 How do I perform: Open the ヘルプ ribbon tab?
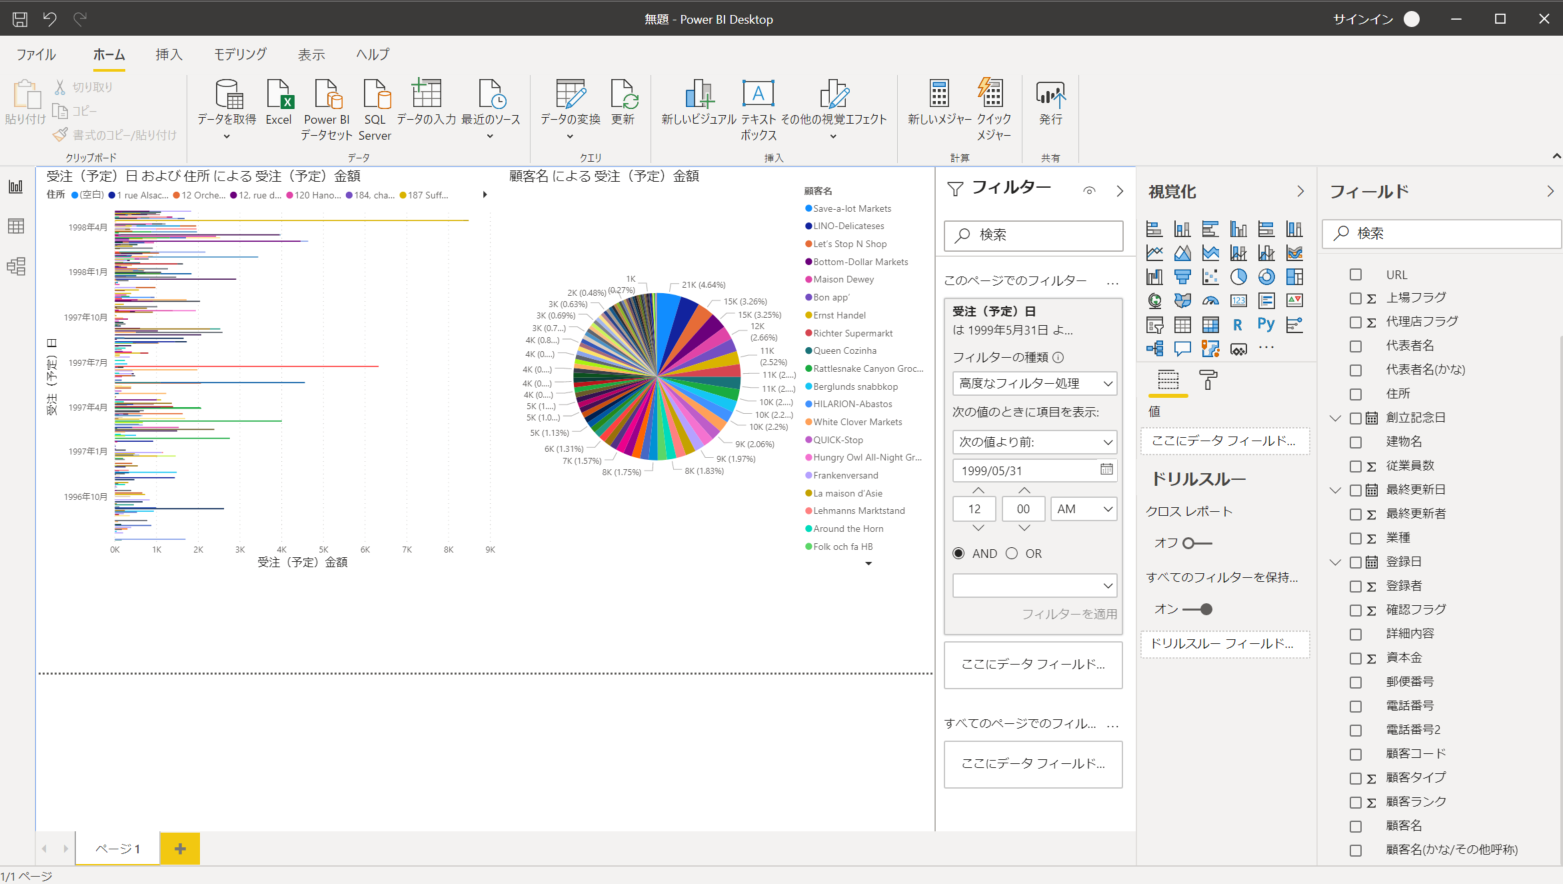point(373,54)
